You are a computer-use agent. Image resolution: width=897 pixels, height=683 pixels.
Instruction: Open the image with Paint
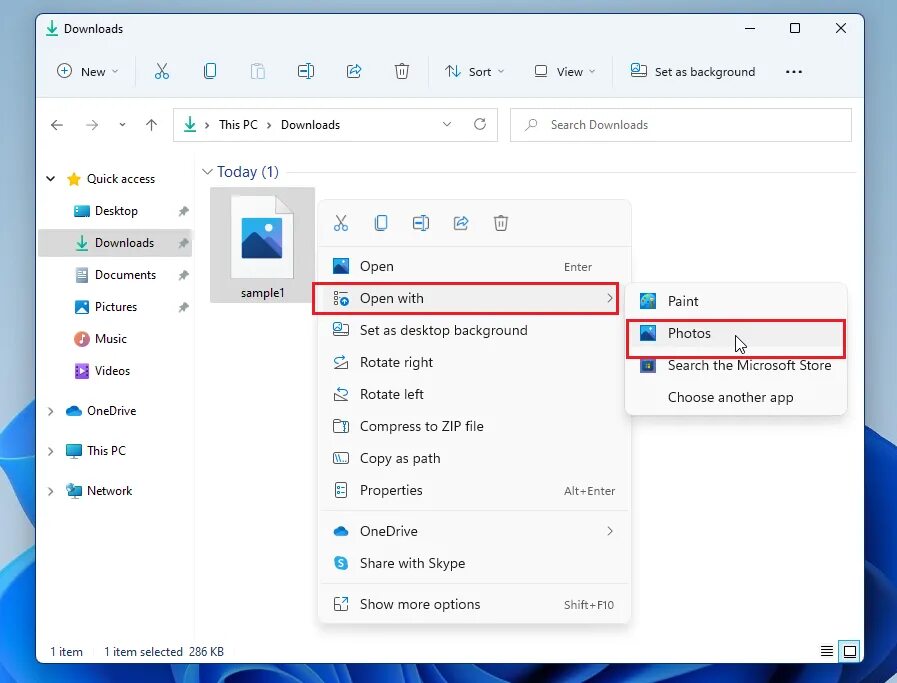point(736,301)
